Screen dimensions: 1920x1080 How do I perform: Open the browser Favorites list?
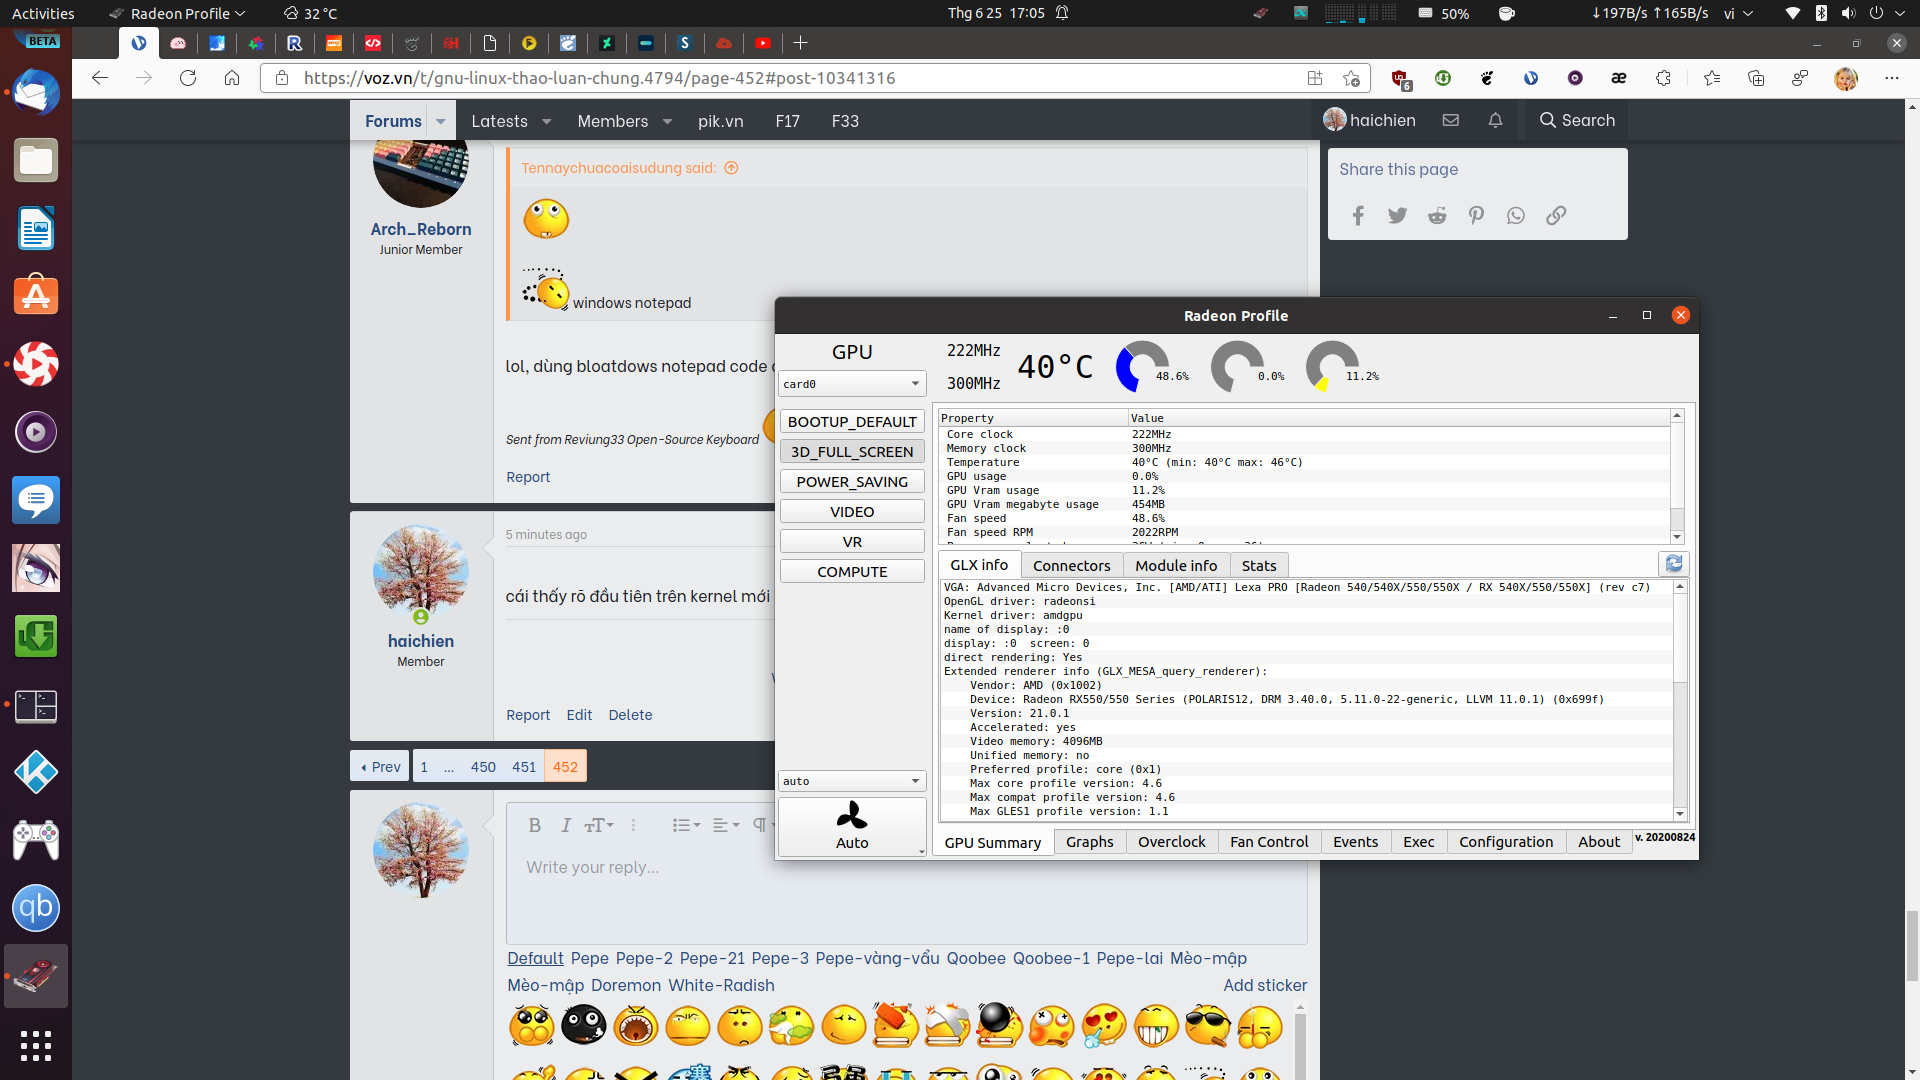pyautogui.click(x=1712, y=78)
